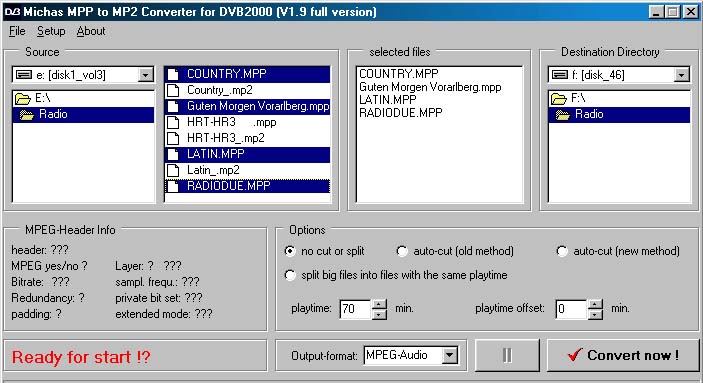Select RADIODUE.MPP in source file list
Viewport: 703px width, 383px height.
tap(248, 186)
